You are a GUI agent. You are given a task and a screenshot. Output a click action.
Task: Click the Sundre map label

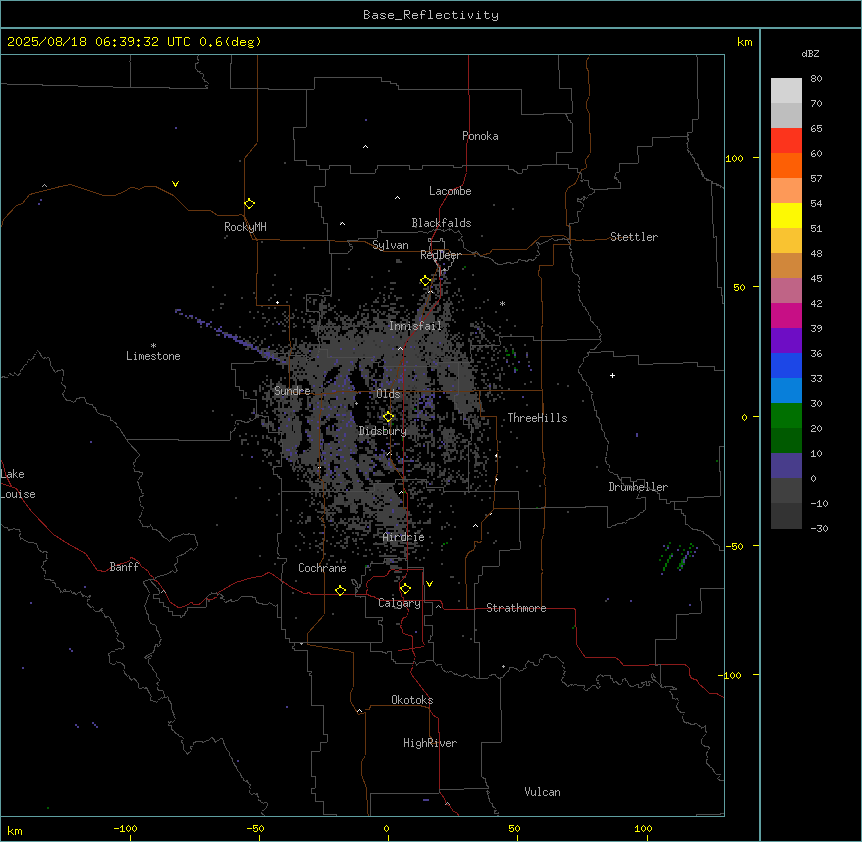292,391
